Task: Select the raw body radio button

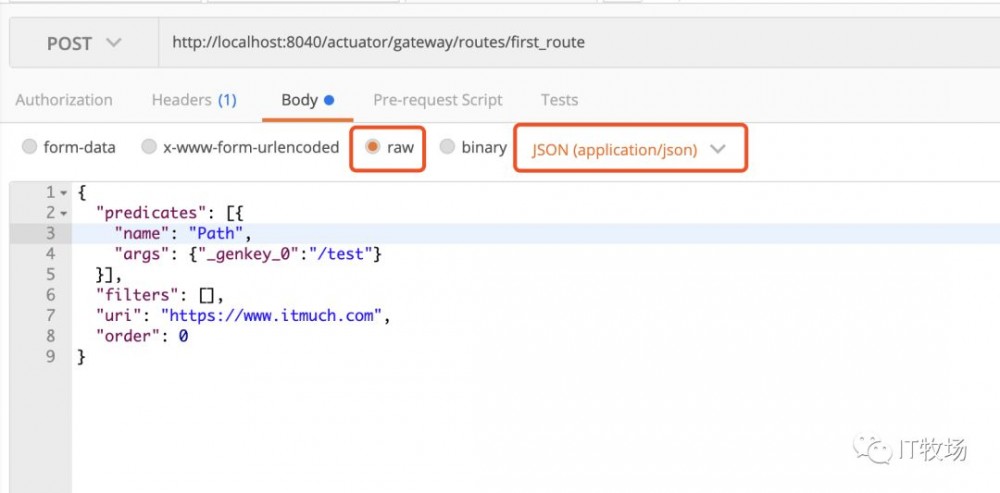Action: (373, 147)
